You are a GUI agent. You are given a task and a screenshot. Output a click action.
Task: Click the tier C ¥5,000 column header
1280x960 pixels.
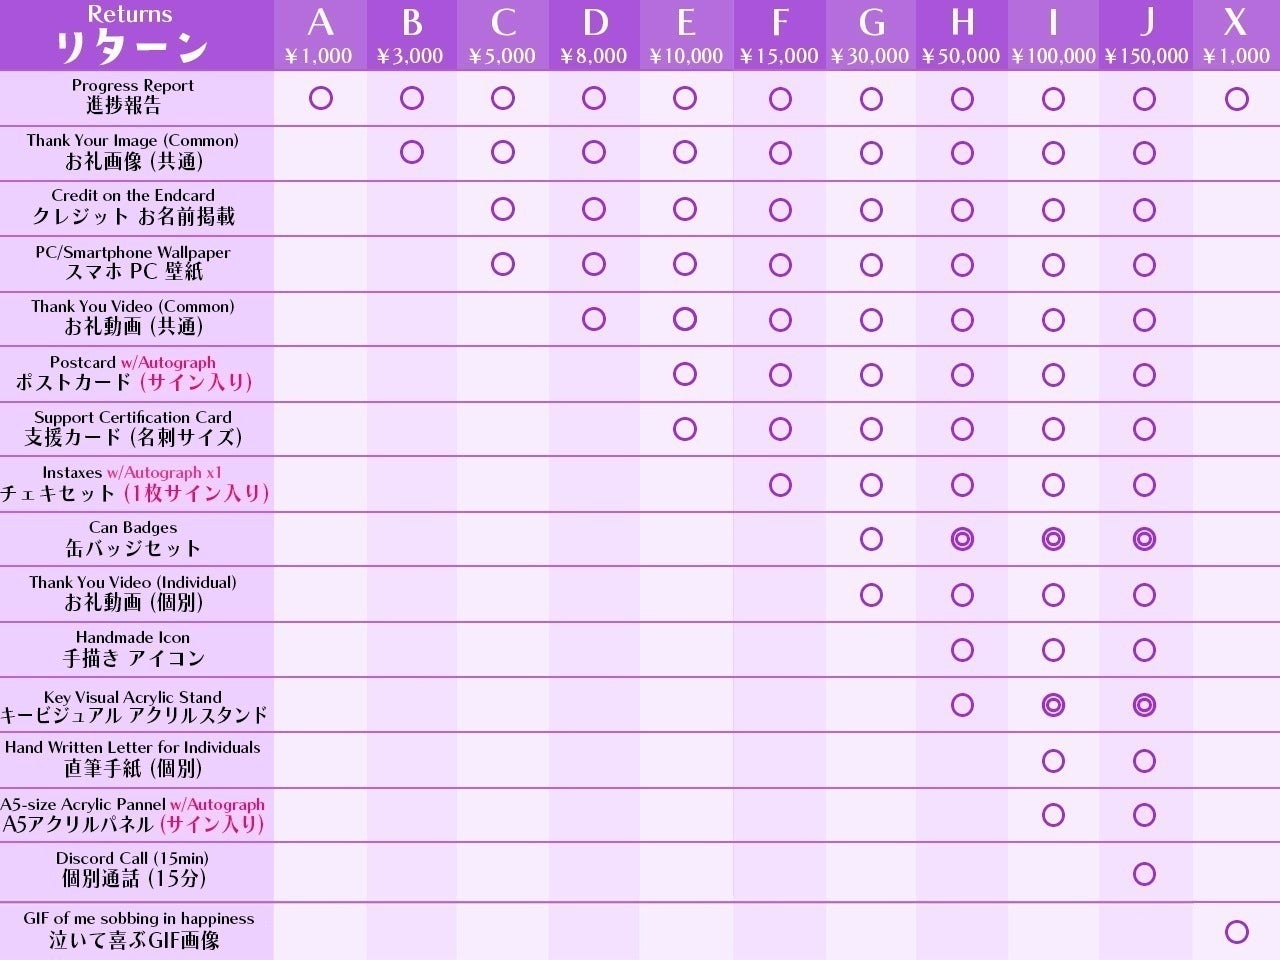click(x=503, y=35)
